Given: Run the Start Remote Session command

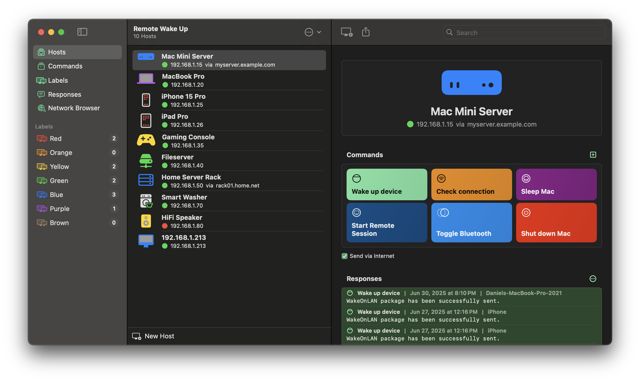Looking at the screenshot, I should click(x=387, y=222).
